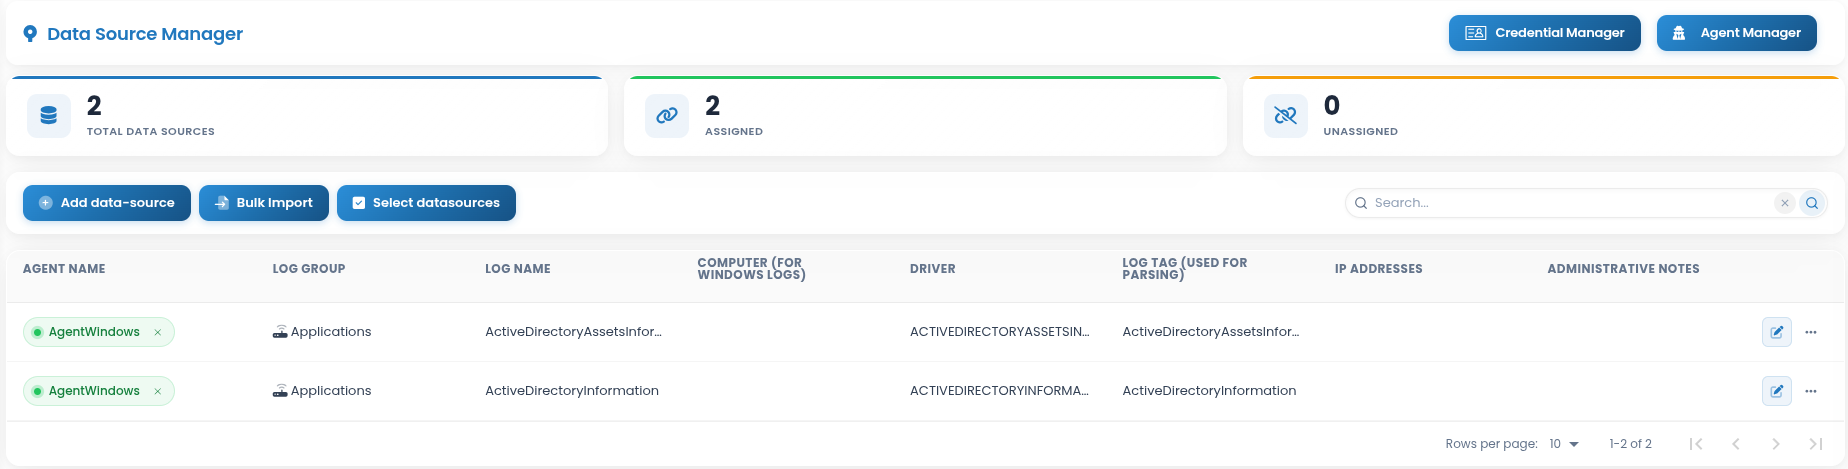Open Credential Manager

click(x=1545, y=33)
